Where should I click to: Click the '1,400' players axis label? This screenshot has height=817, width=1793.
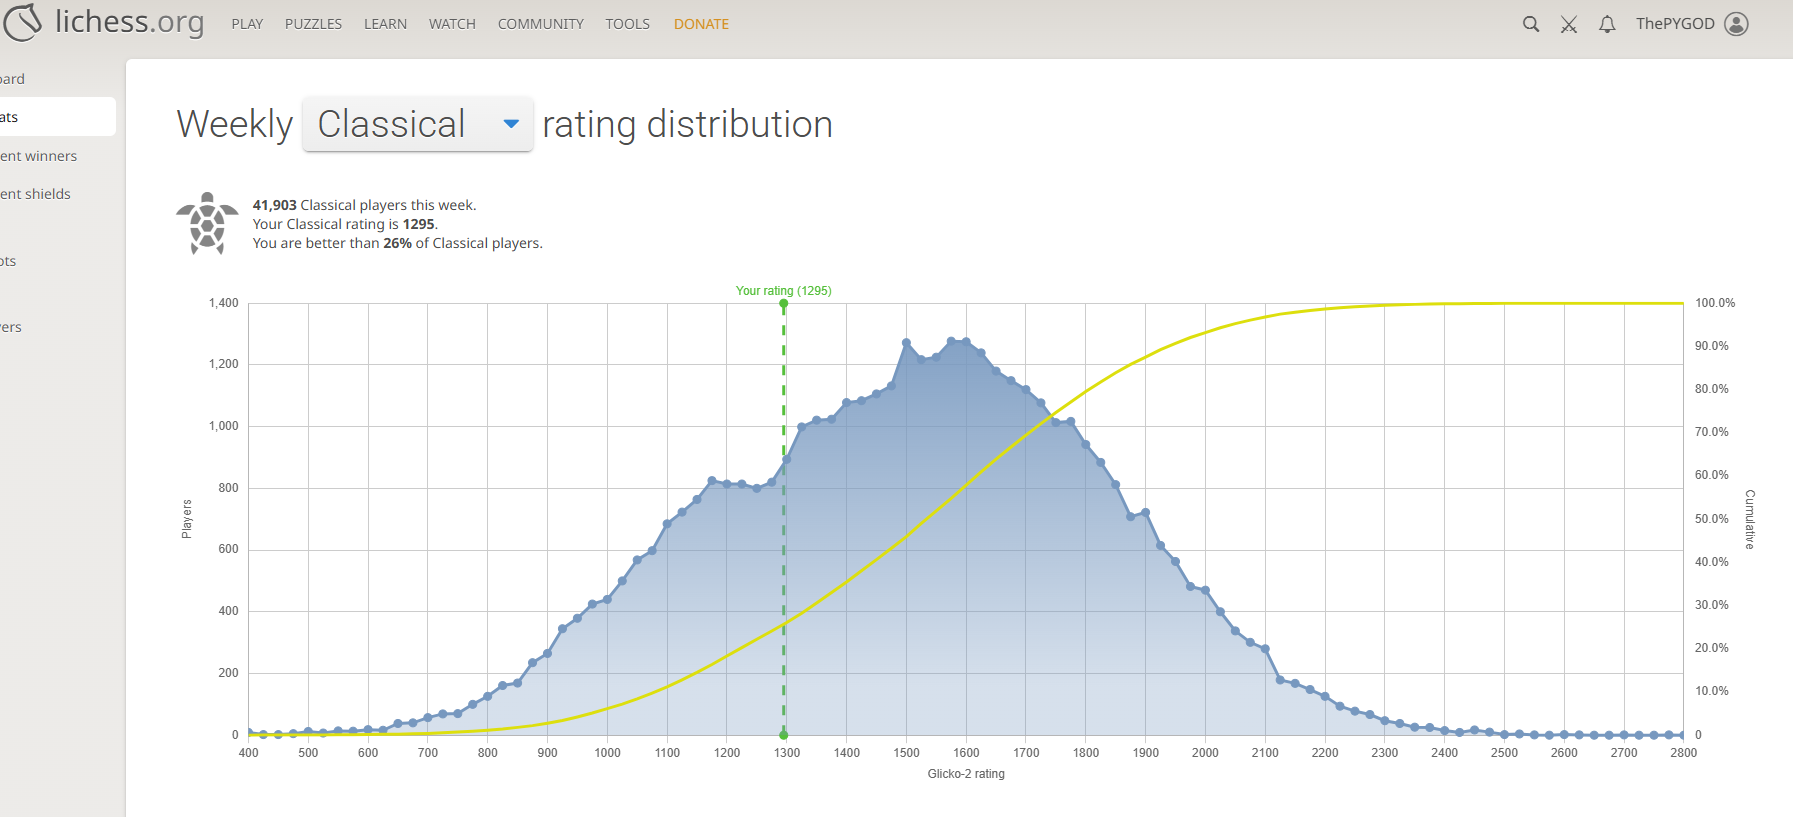tap(224, 303)
